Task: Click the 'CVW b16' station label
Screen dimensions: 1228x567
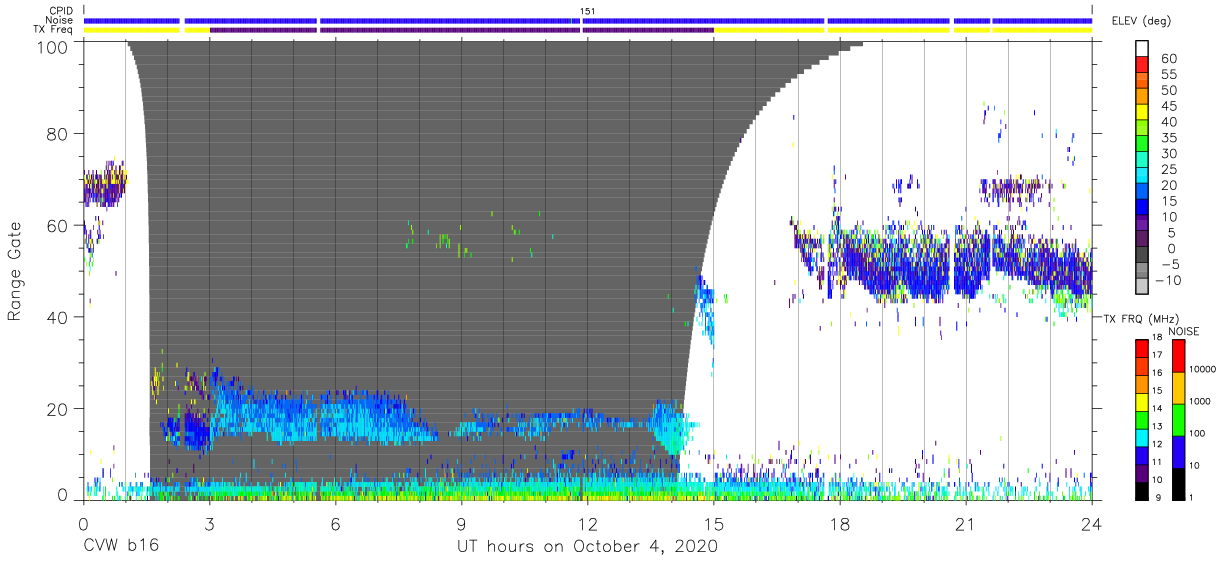Action: [122, 547]
